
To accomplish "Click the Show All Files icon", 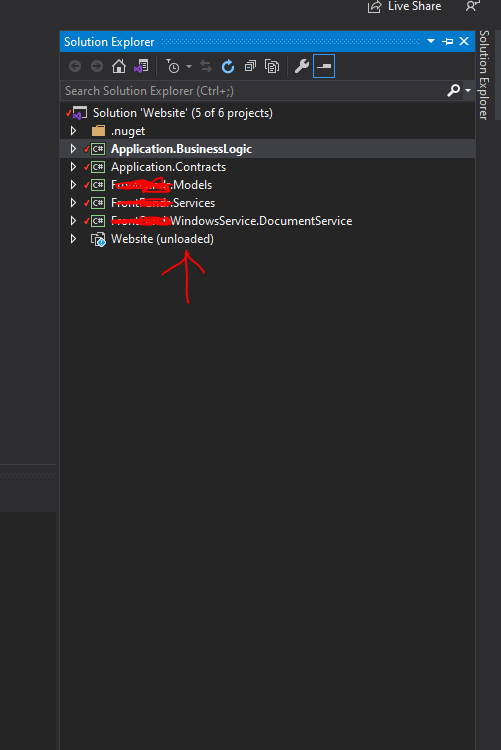I will coord(272,66).
